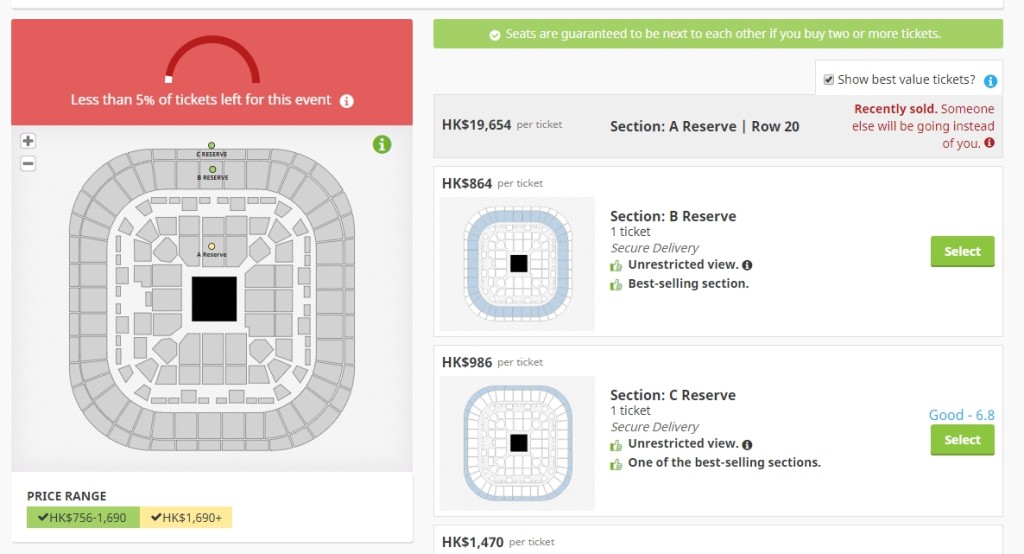This screenshot has height=554, width=1024.
Task: Open red info icon in Recently sold notice
Action: tap(990, 142)
